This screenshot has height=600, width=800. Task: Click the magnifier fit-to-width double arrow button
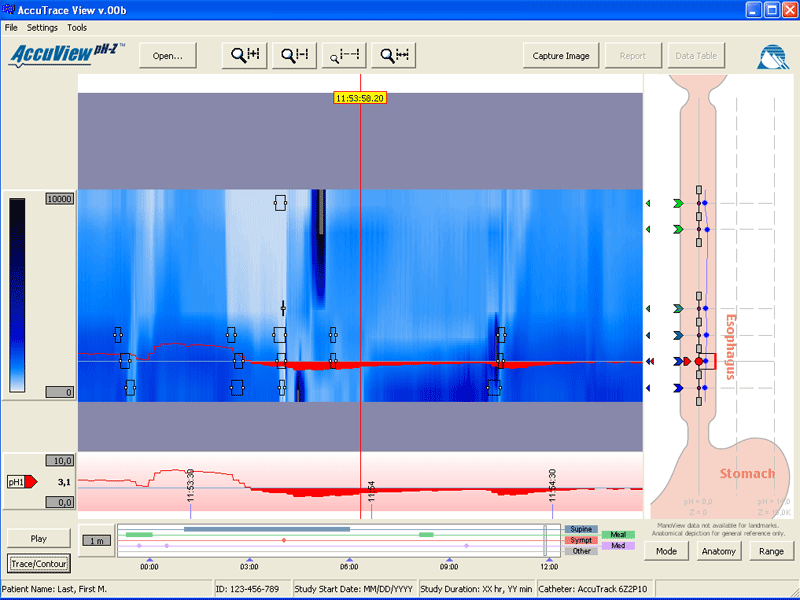[x=394, y=55]
